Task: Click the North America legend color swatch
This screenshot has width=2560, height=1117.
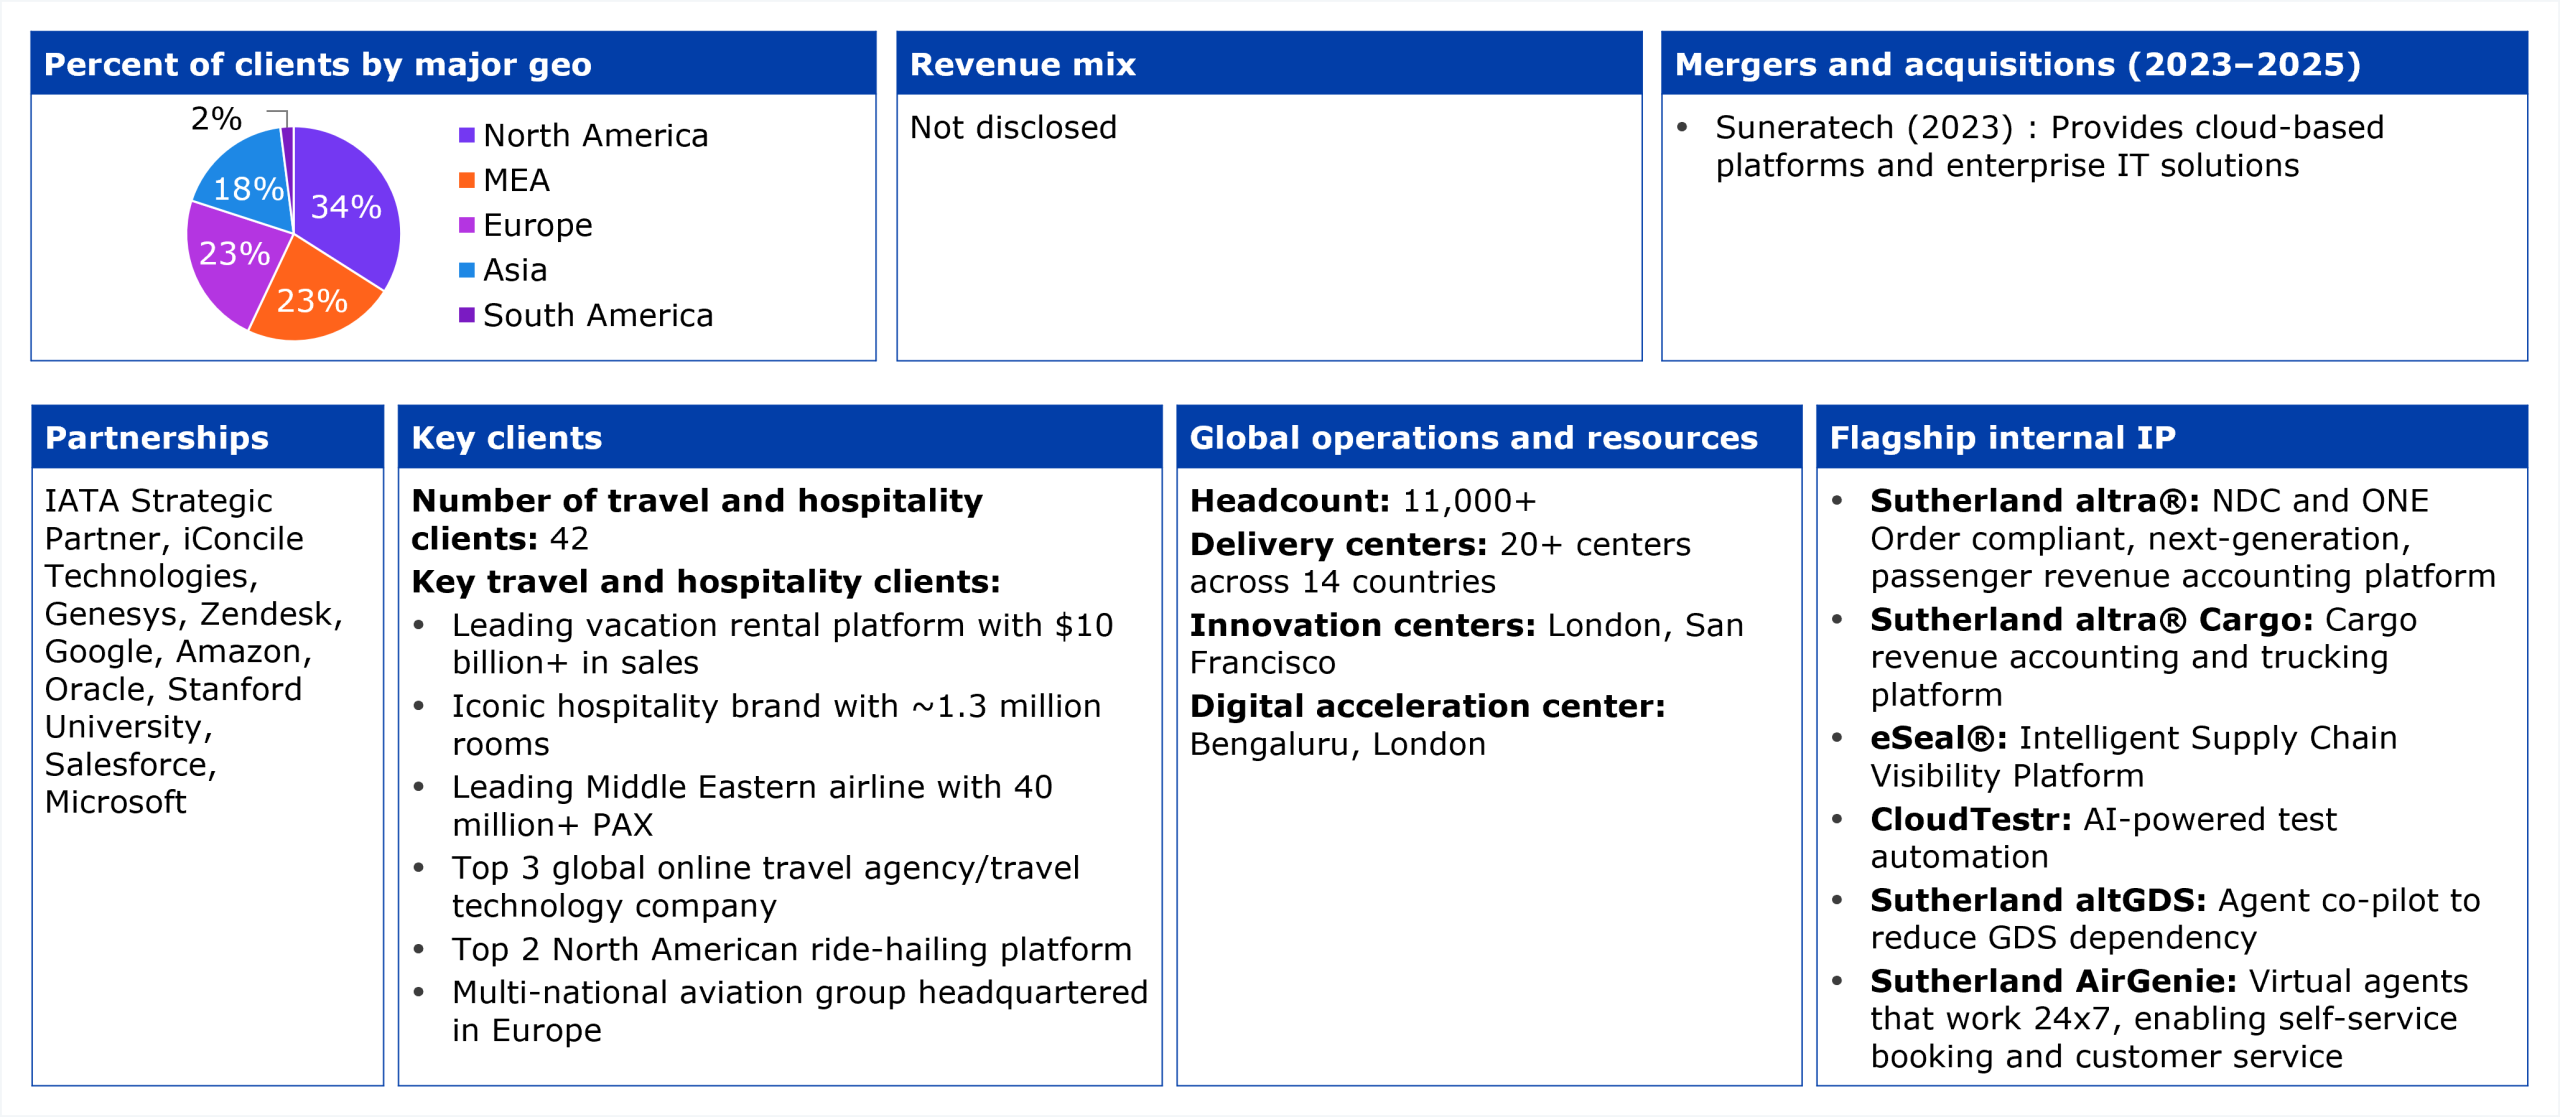Action: point(466,135)
